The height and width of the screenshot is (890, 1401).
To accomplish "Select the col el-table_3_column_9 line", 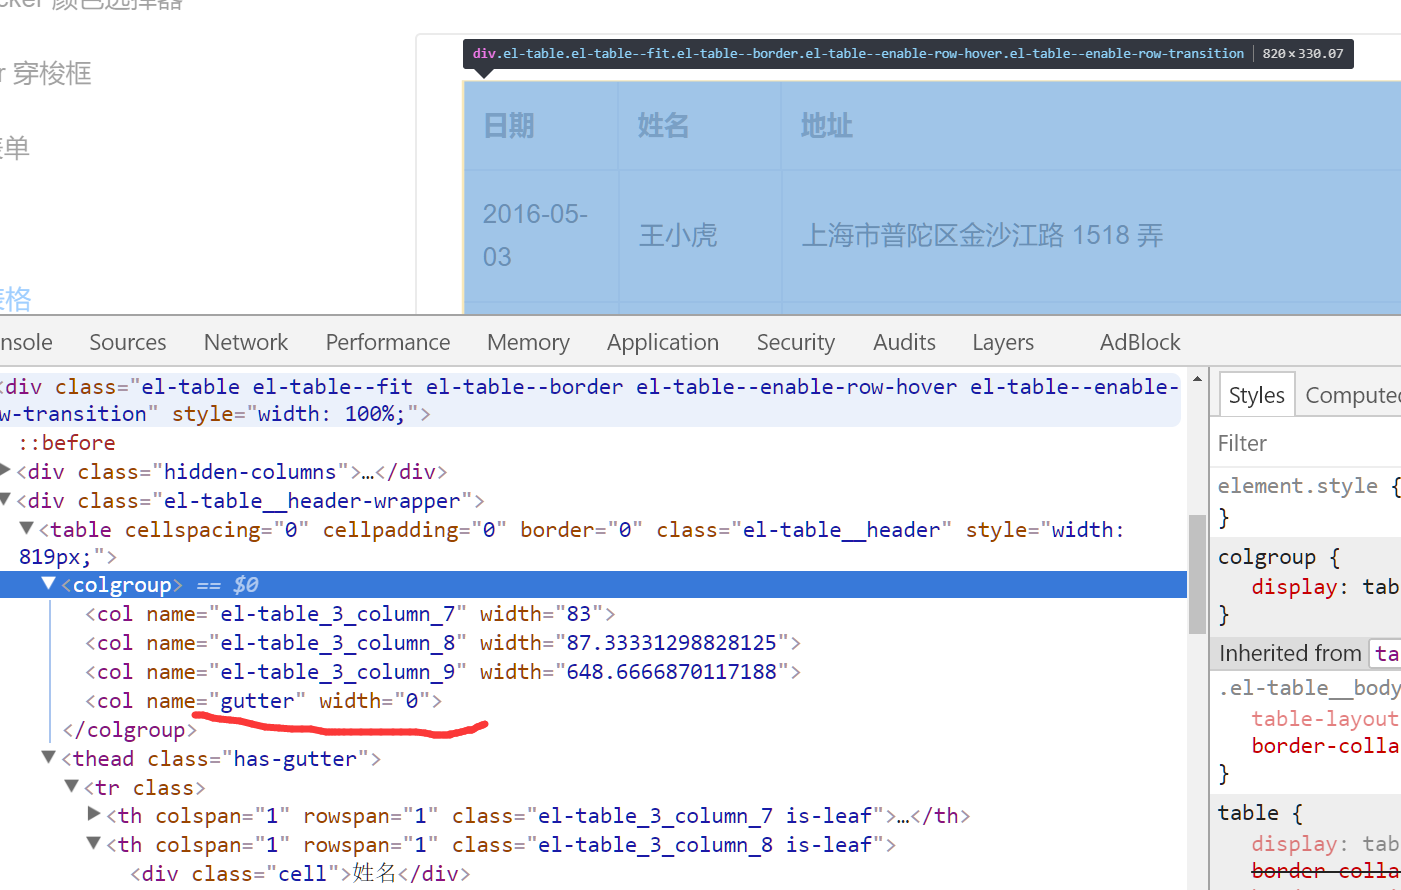I will point(442,672).
